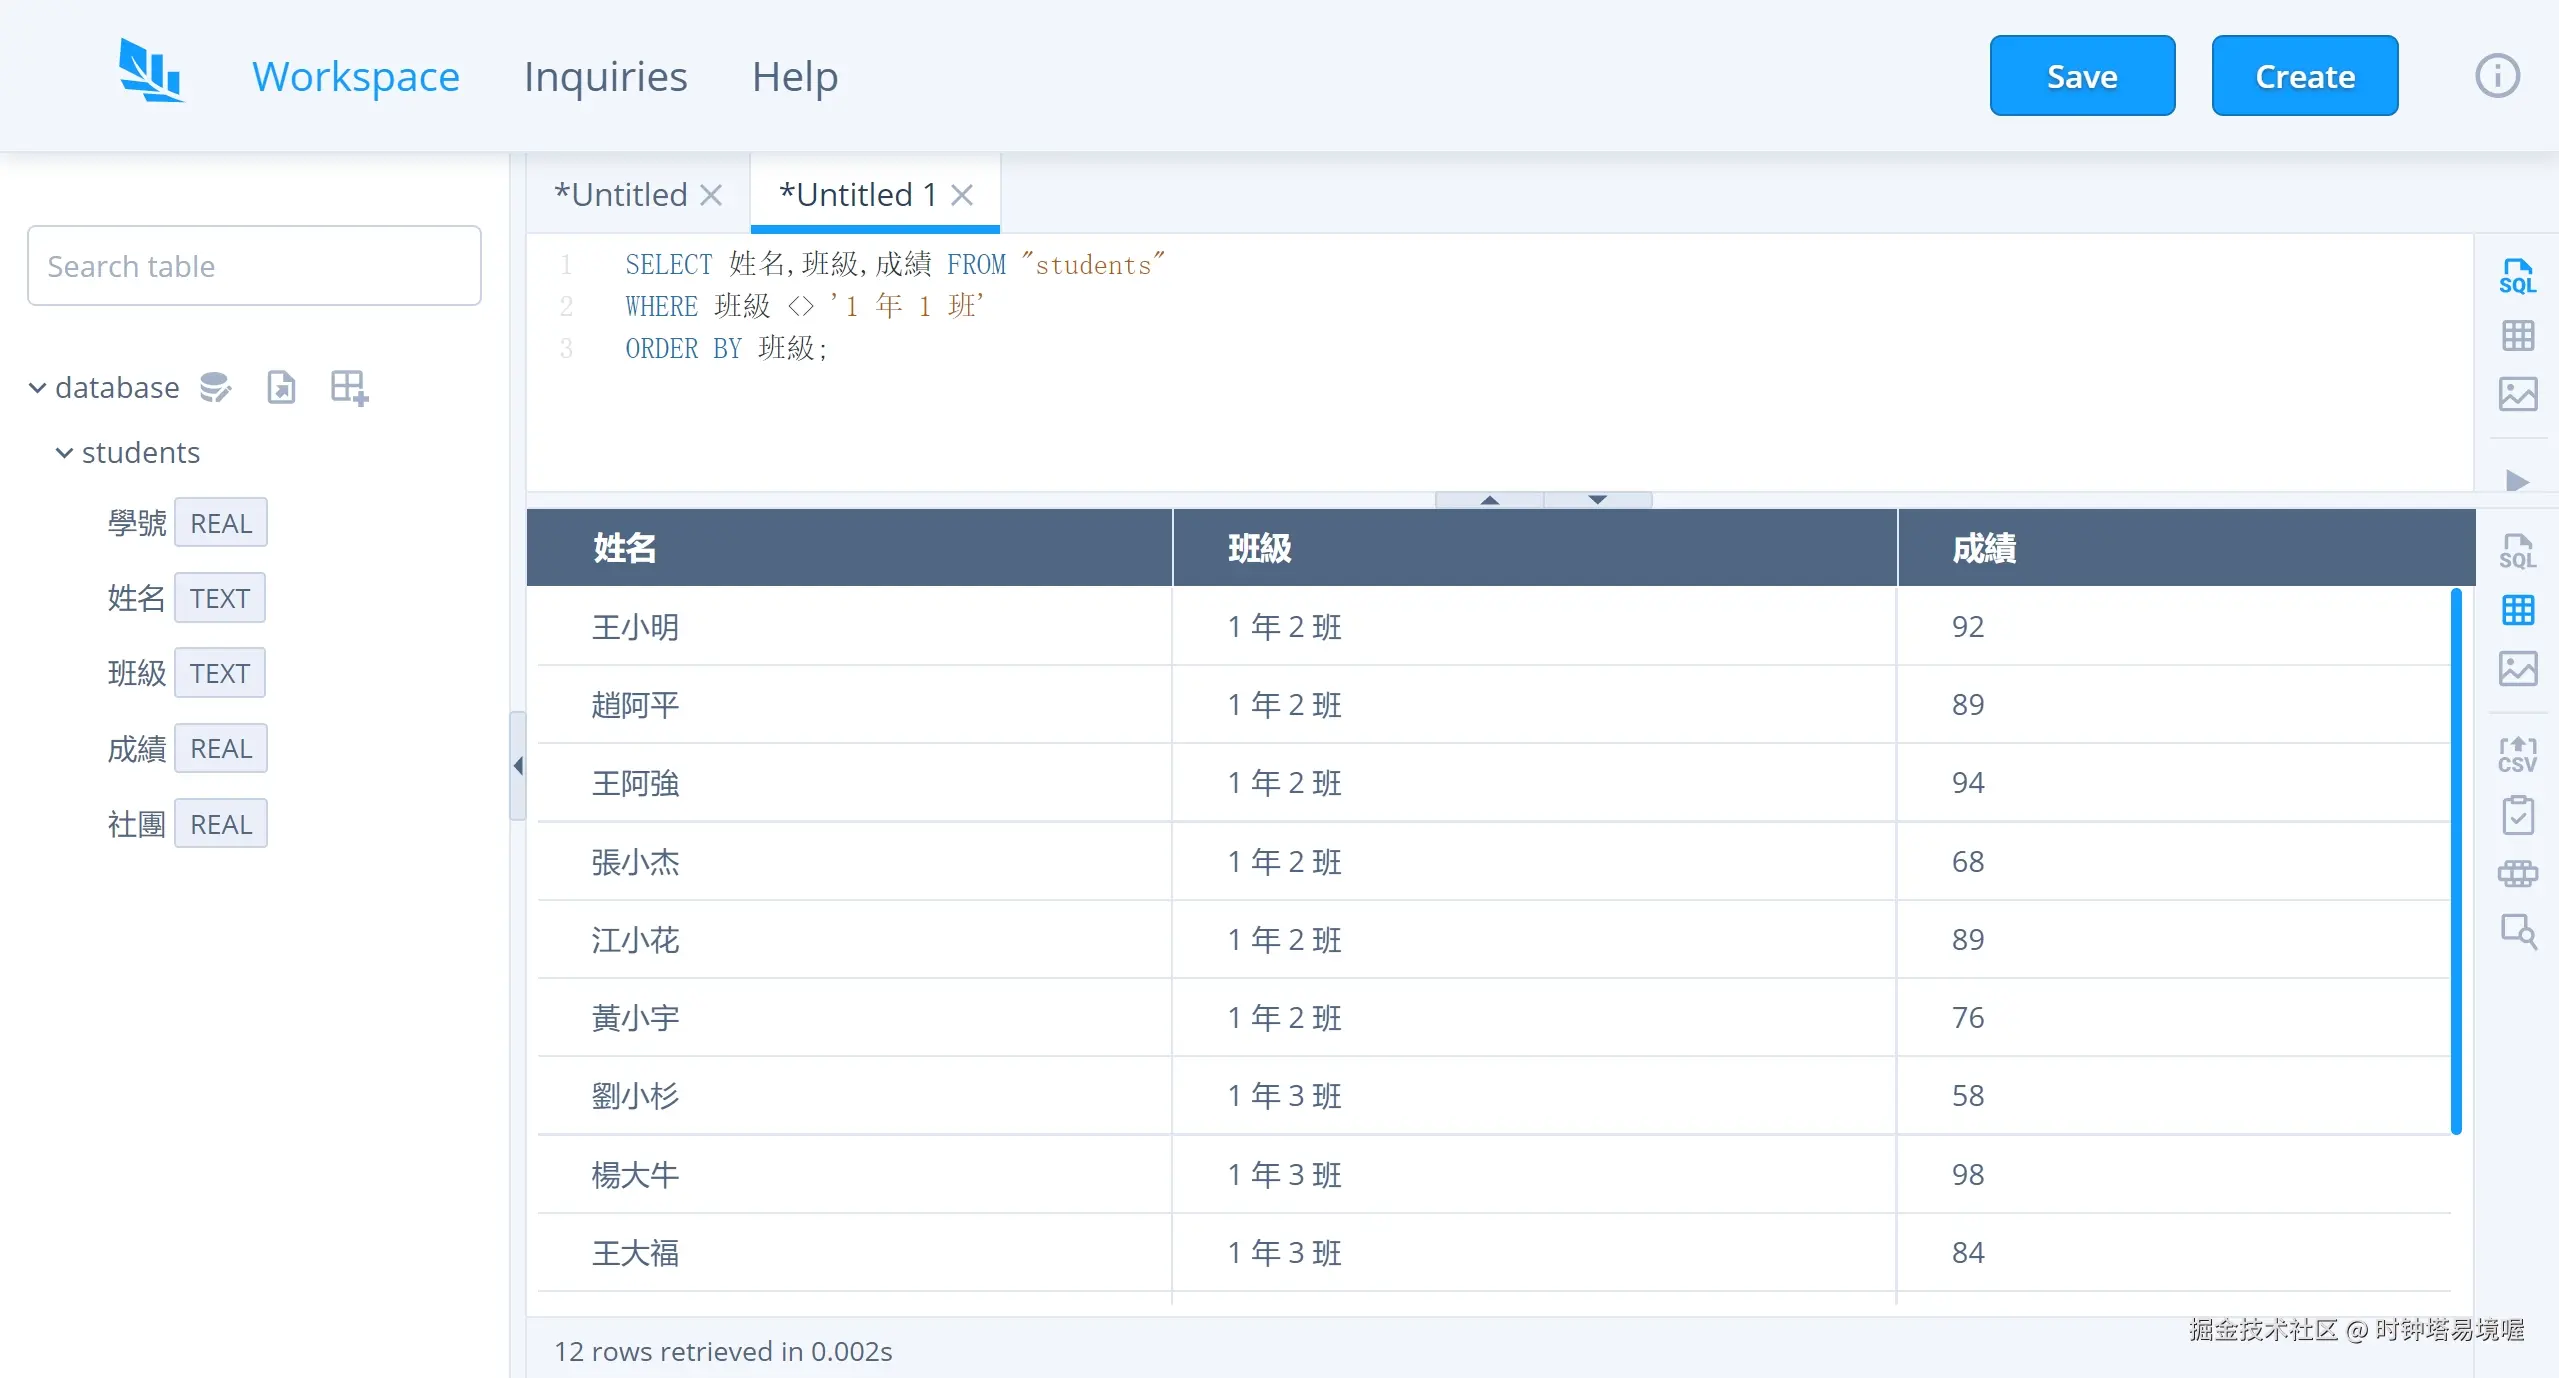Click the edit database icon
The image size is (2559, 1378).
point(215,387)
